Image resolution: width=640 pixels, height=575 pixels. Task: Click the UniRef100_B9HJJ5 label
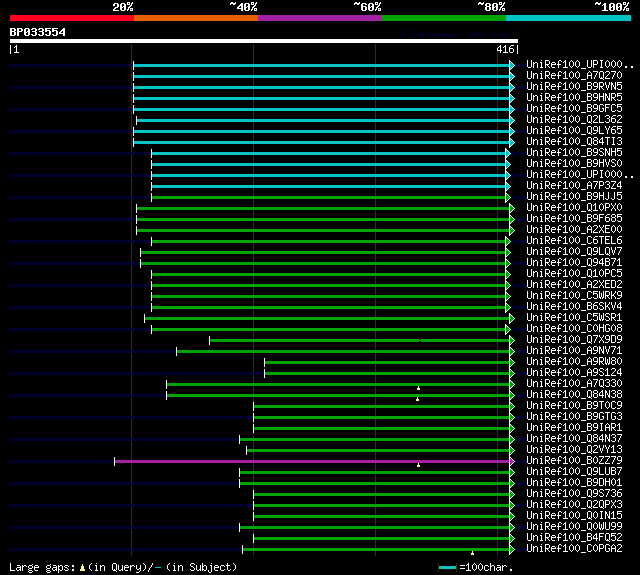(574, 197)
